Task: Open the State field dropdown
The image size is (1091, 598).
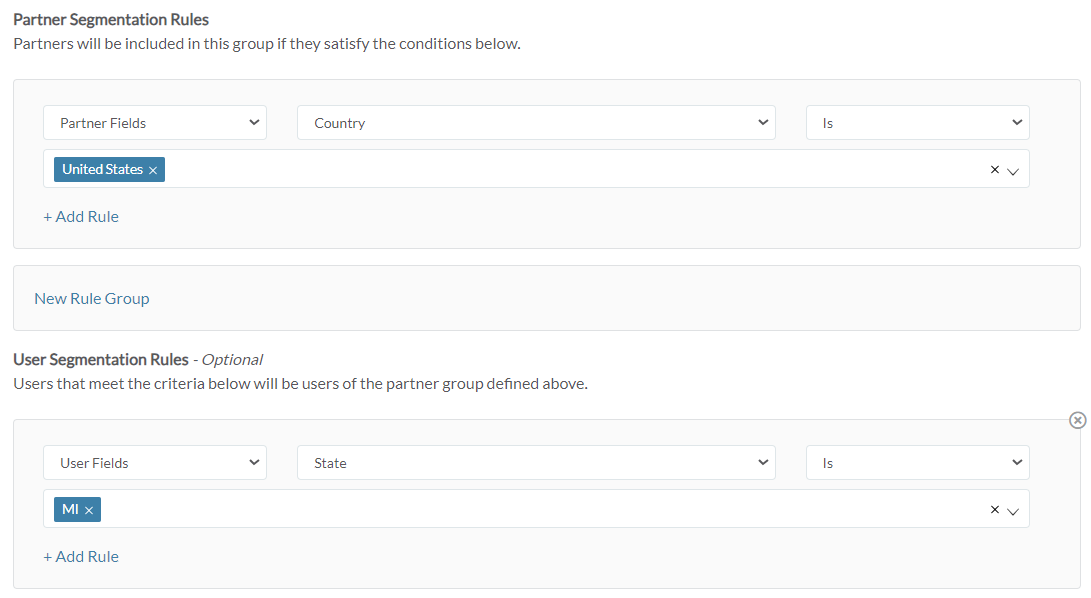Action: click(537, 462)
